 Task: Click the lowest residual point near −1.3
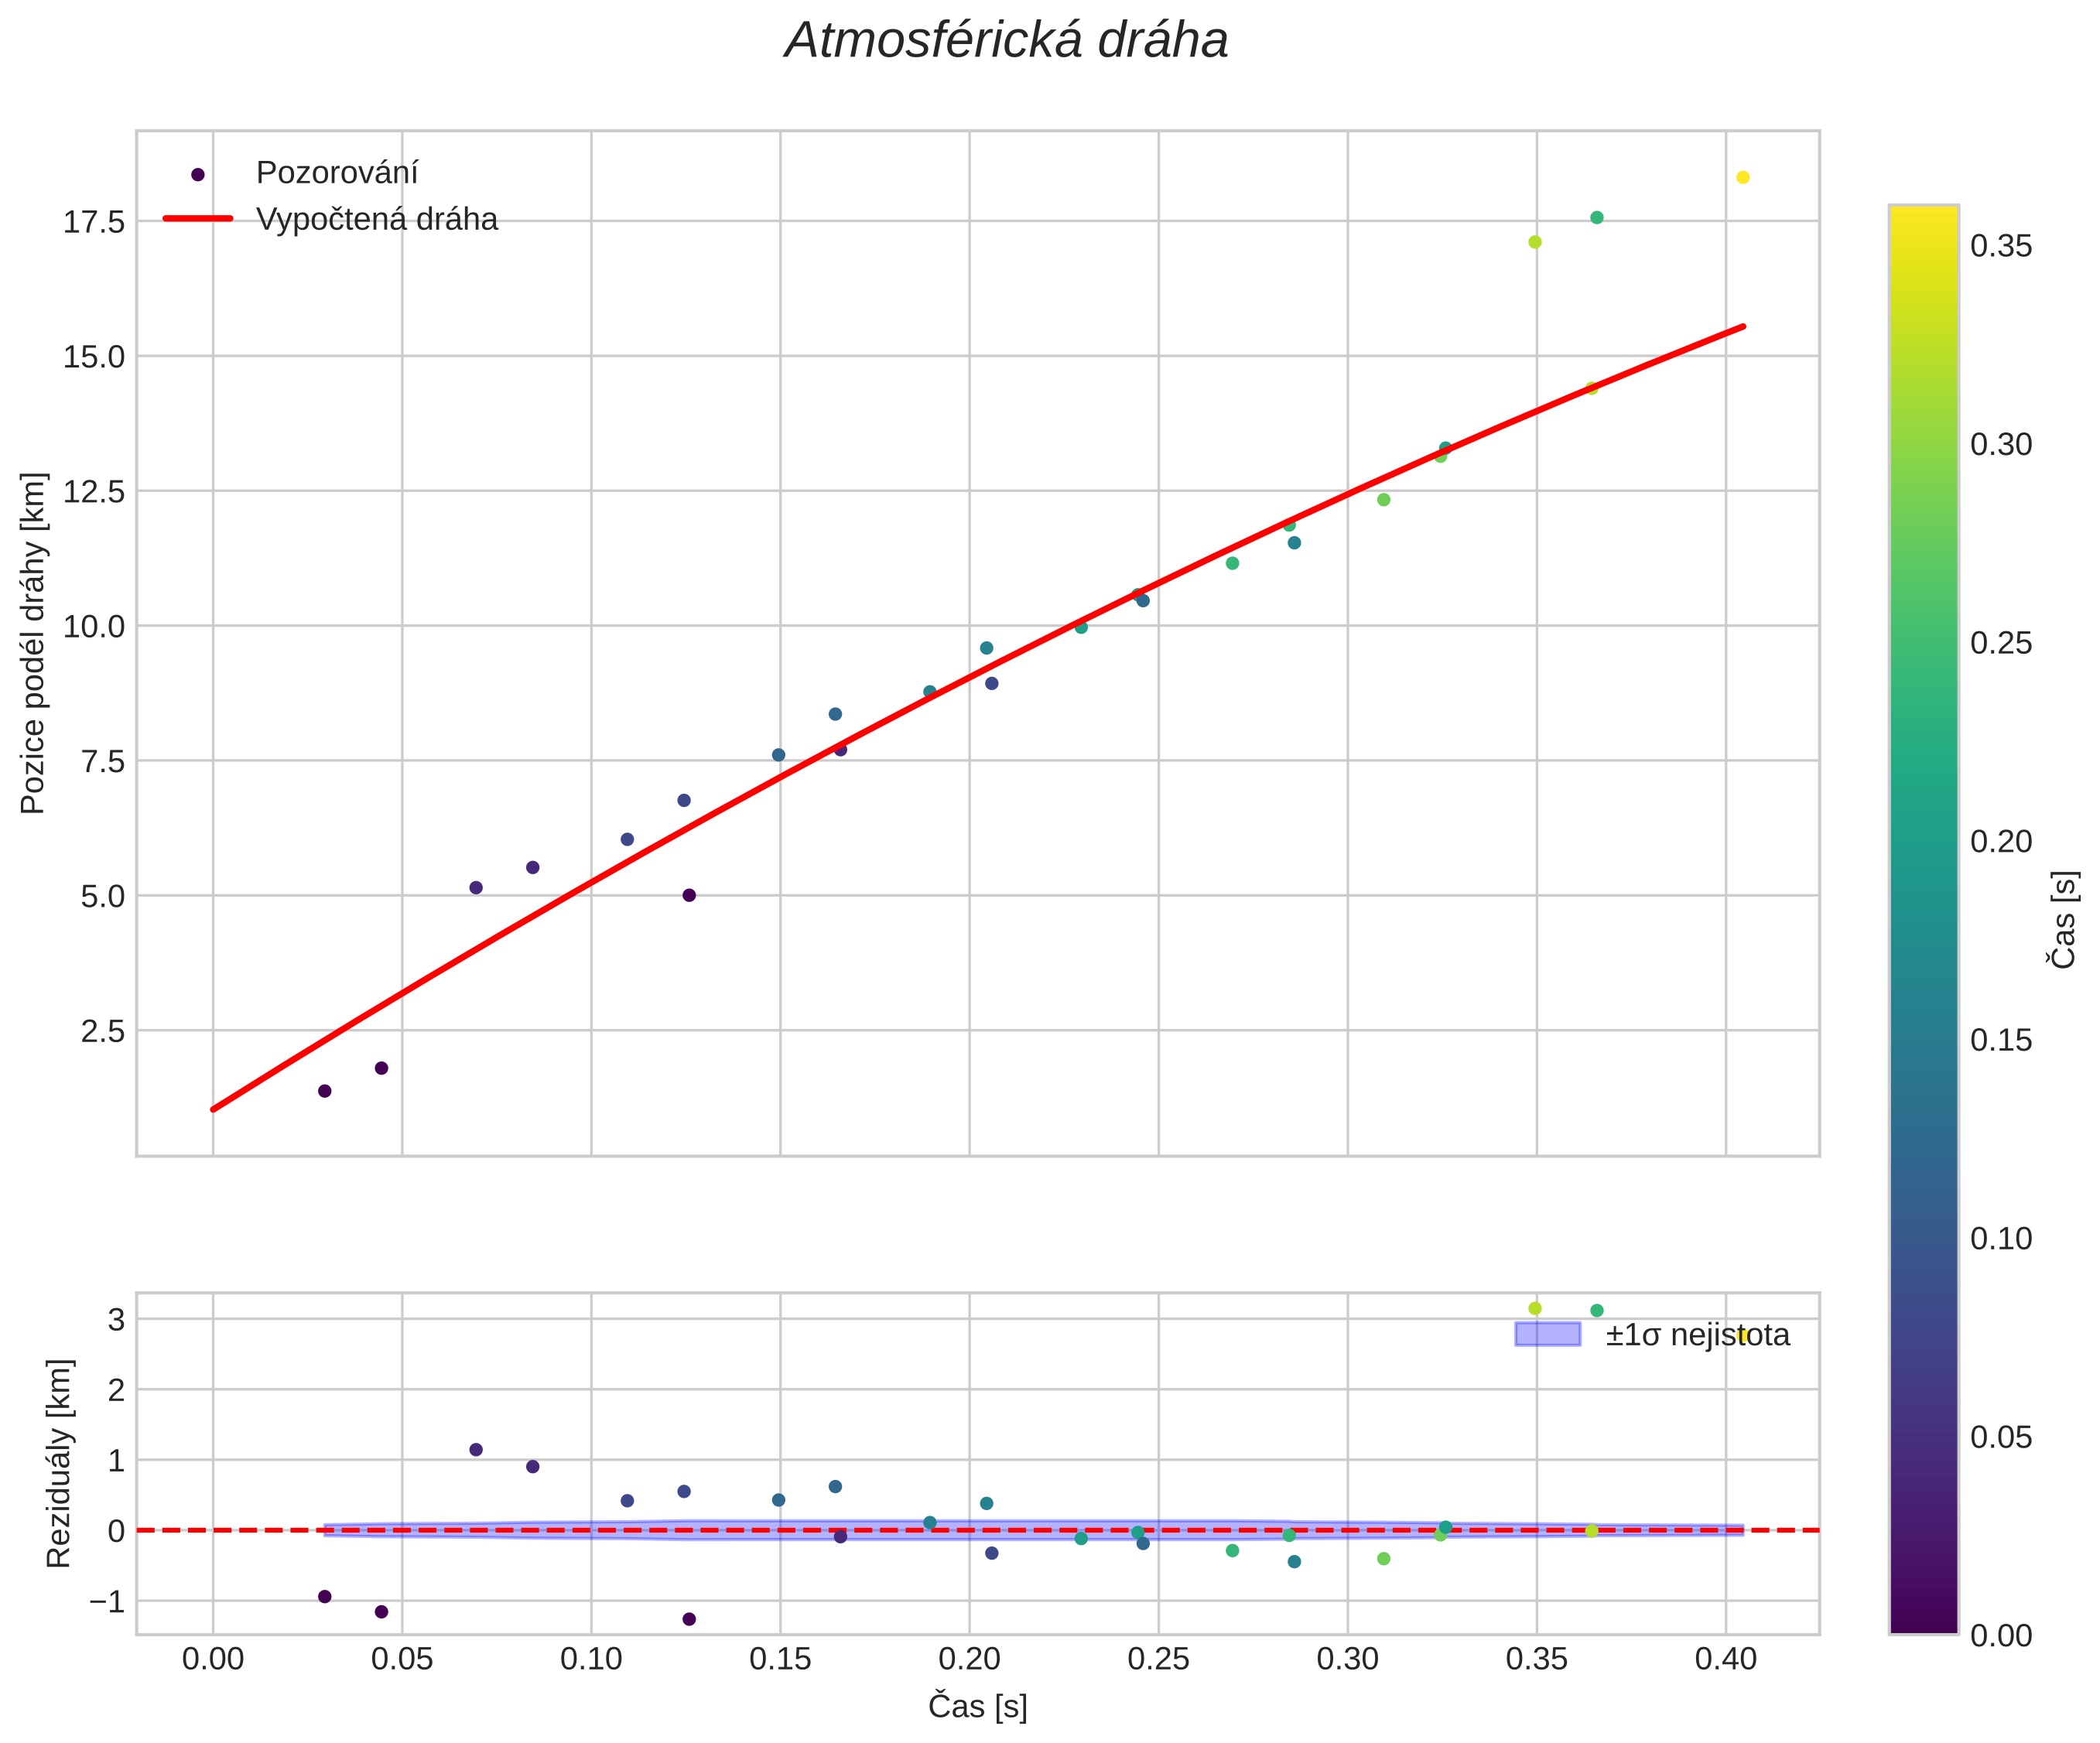[x=689, y=1619]
